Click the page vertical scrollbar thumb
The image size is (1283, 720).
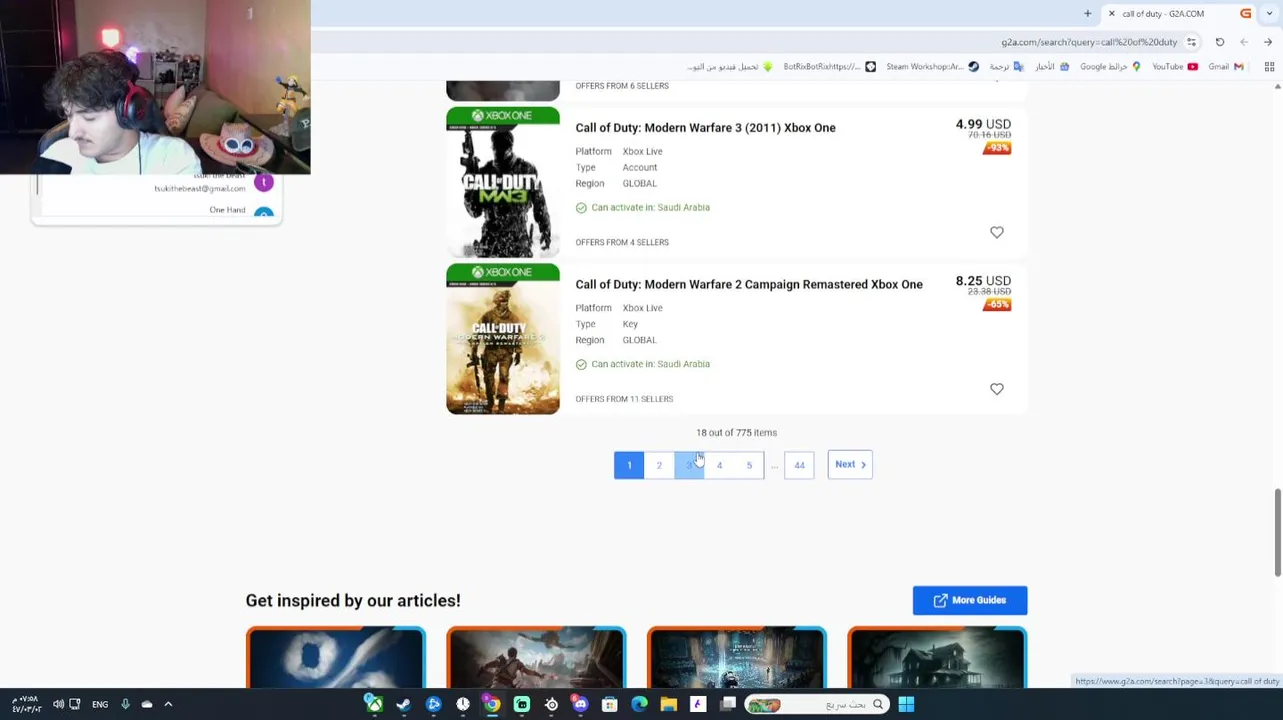(x=1277, y=533)
